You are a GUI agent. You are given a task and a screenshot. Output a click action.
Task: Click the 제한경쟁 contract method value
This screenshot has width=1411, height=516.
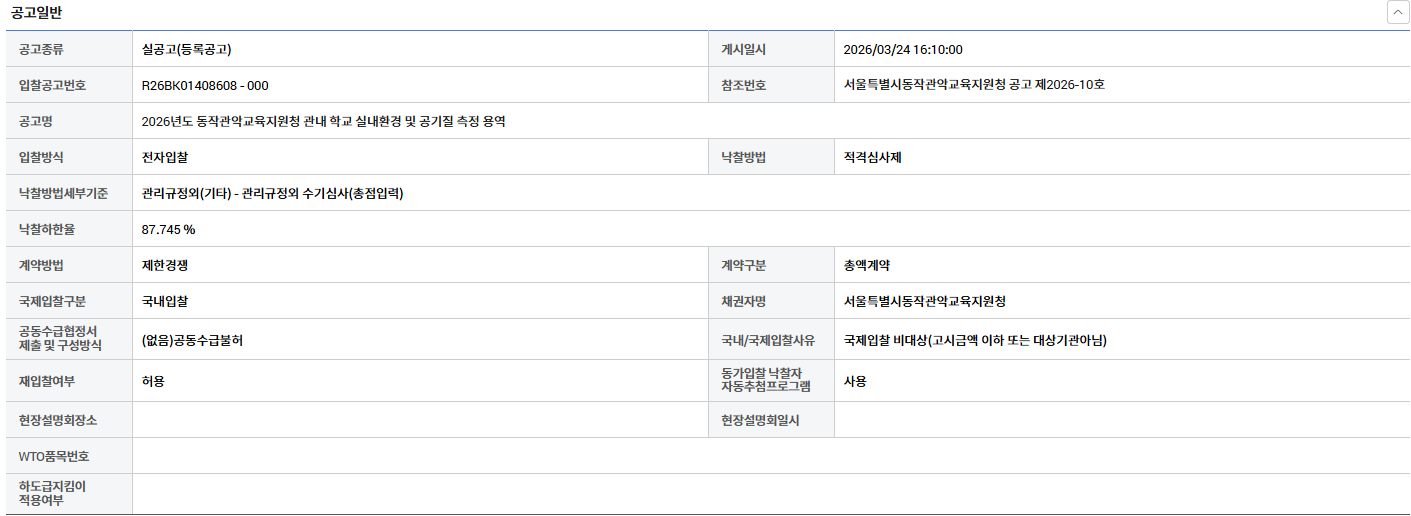(166, 265)
